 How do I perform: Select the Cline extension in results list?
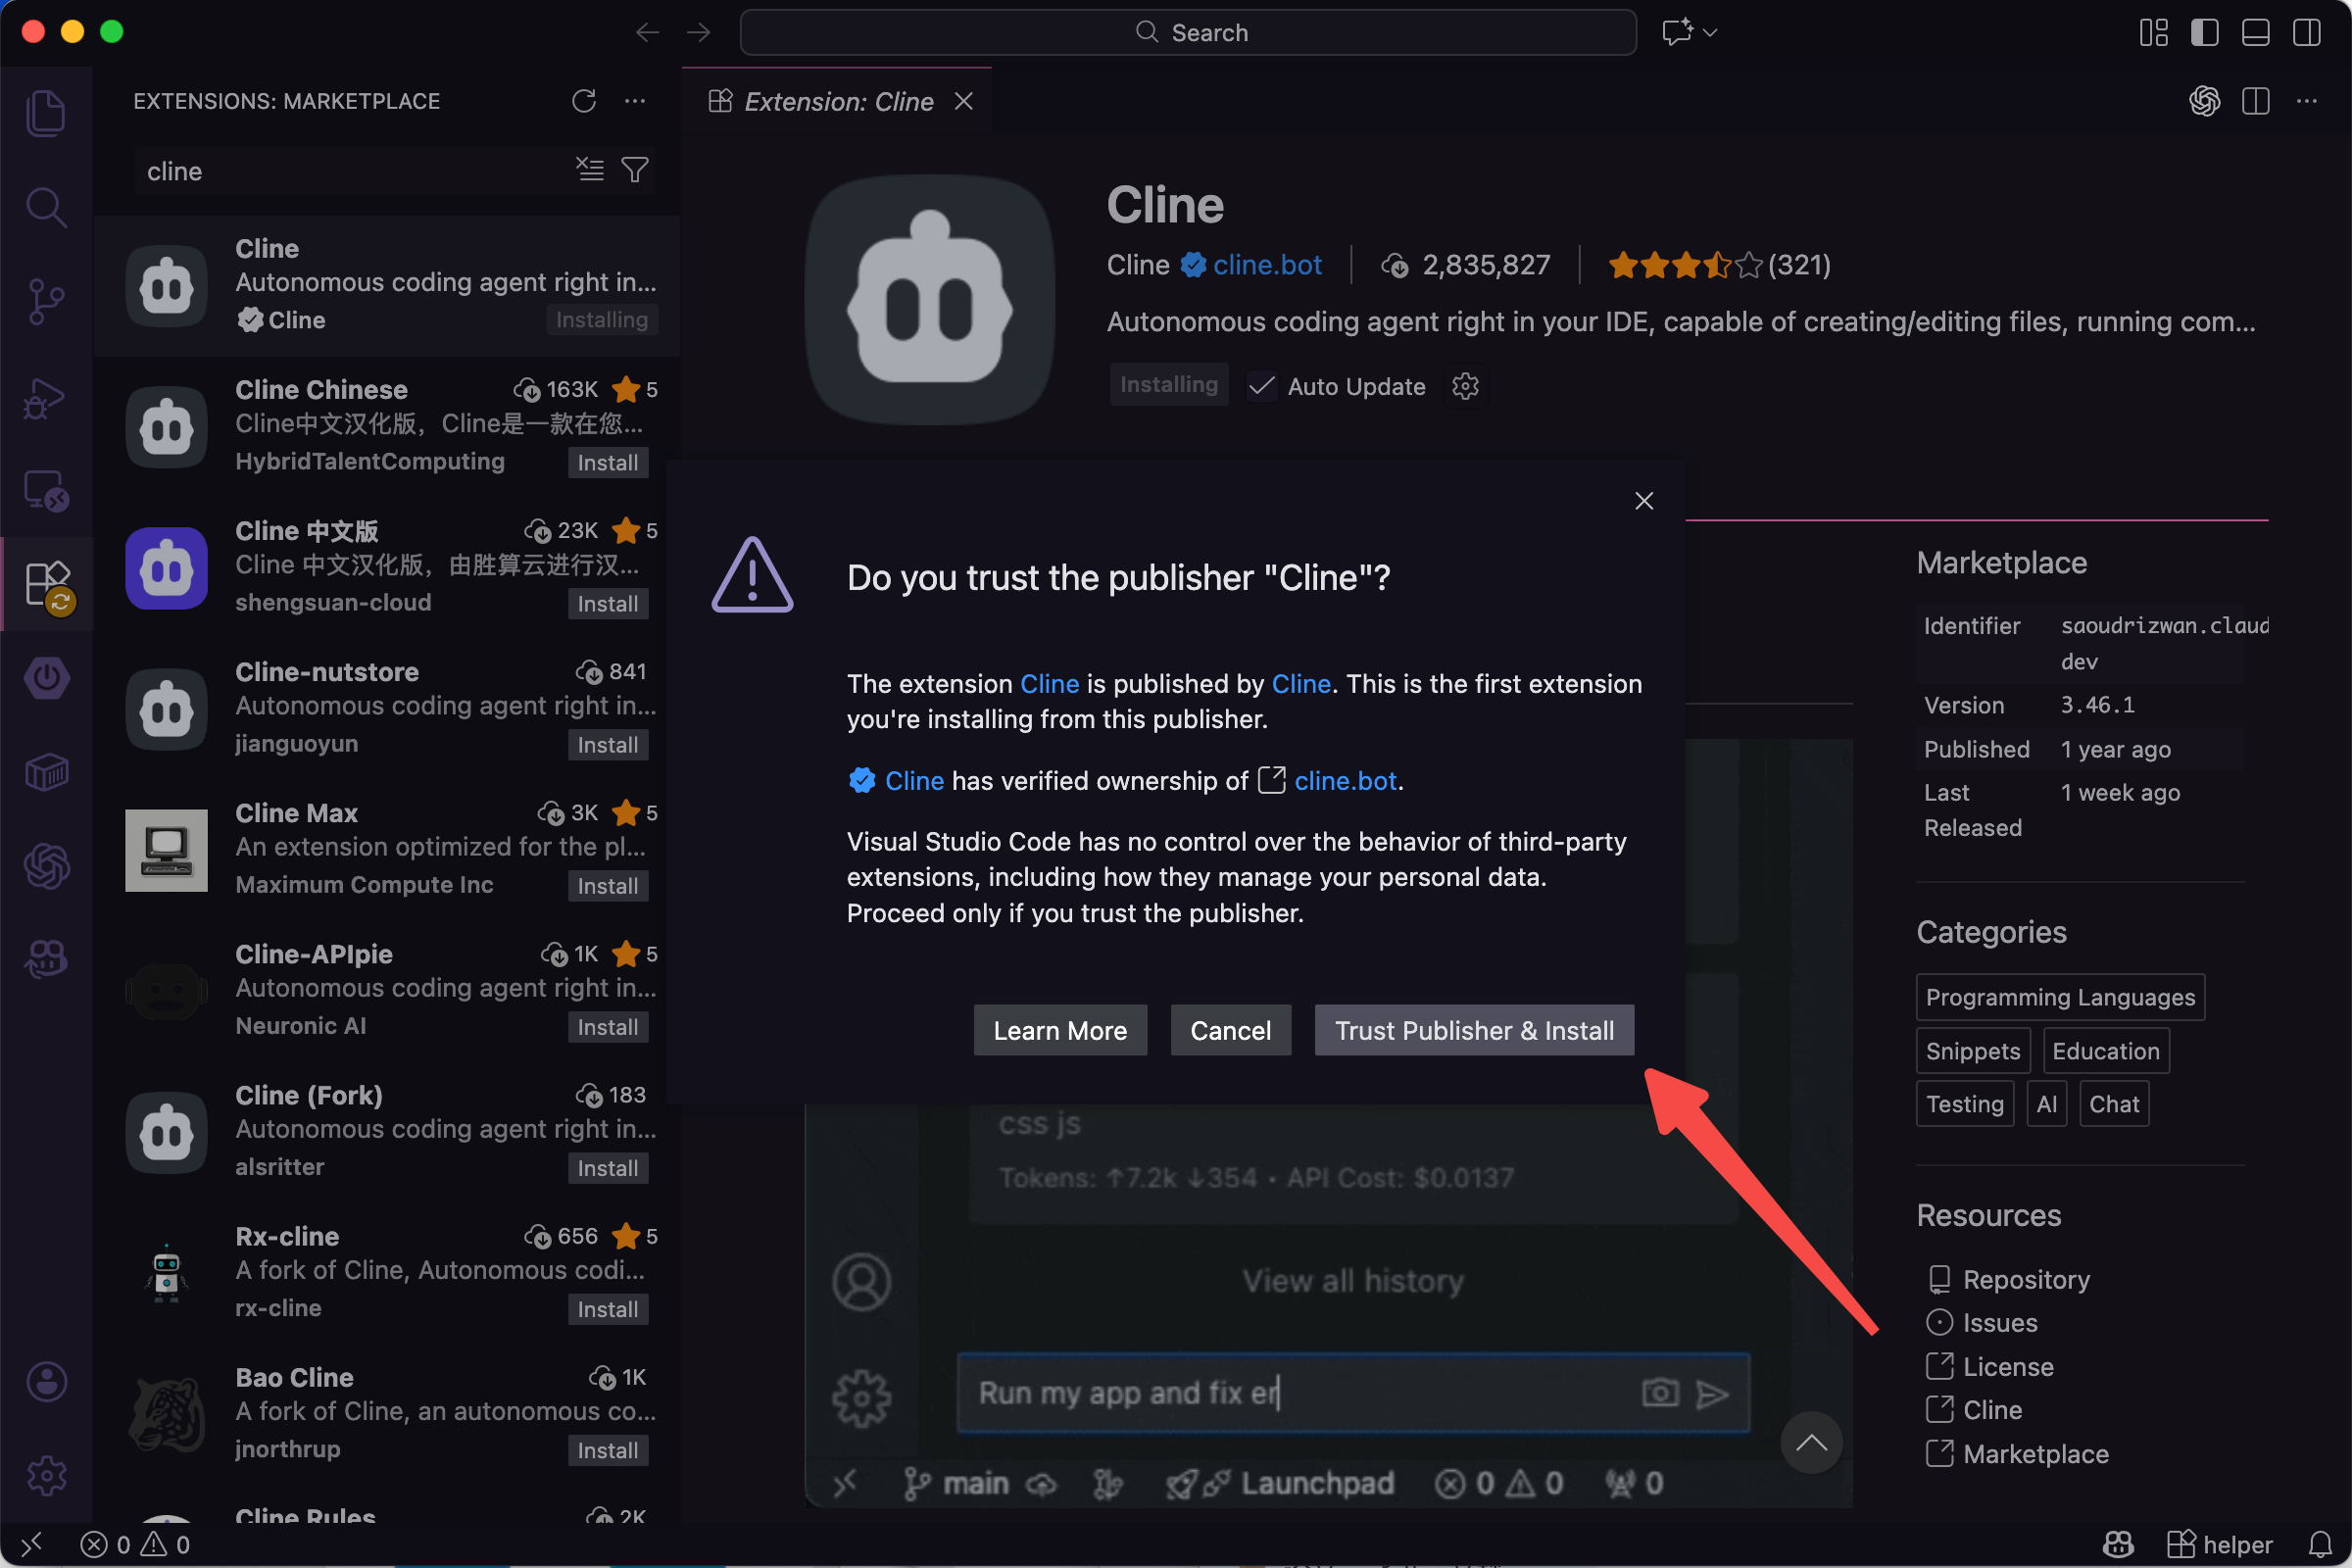[x=387, y=285]
